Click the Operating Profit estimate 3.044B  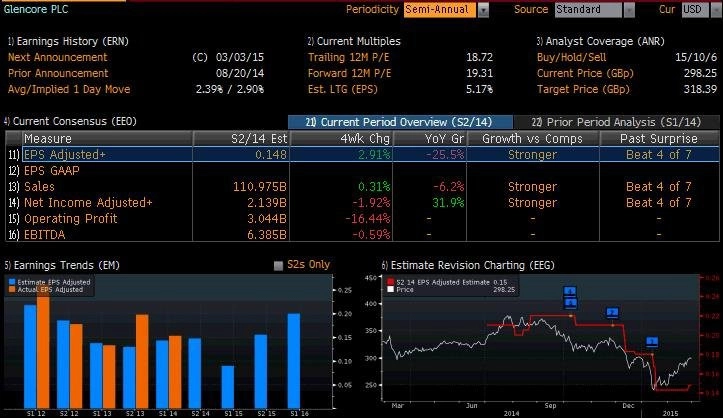tap(267, 219)
